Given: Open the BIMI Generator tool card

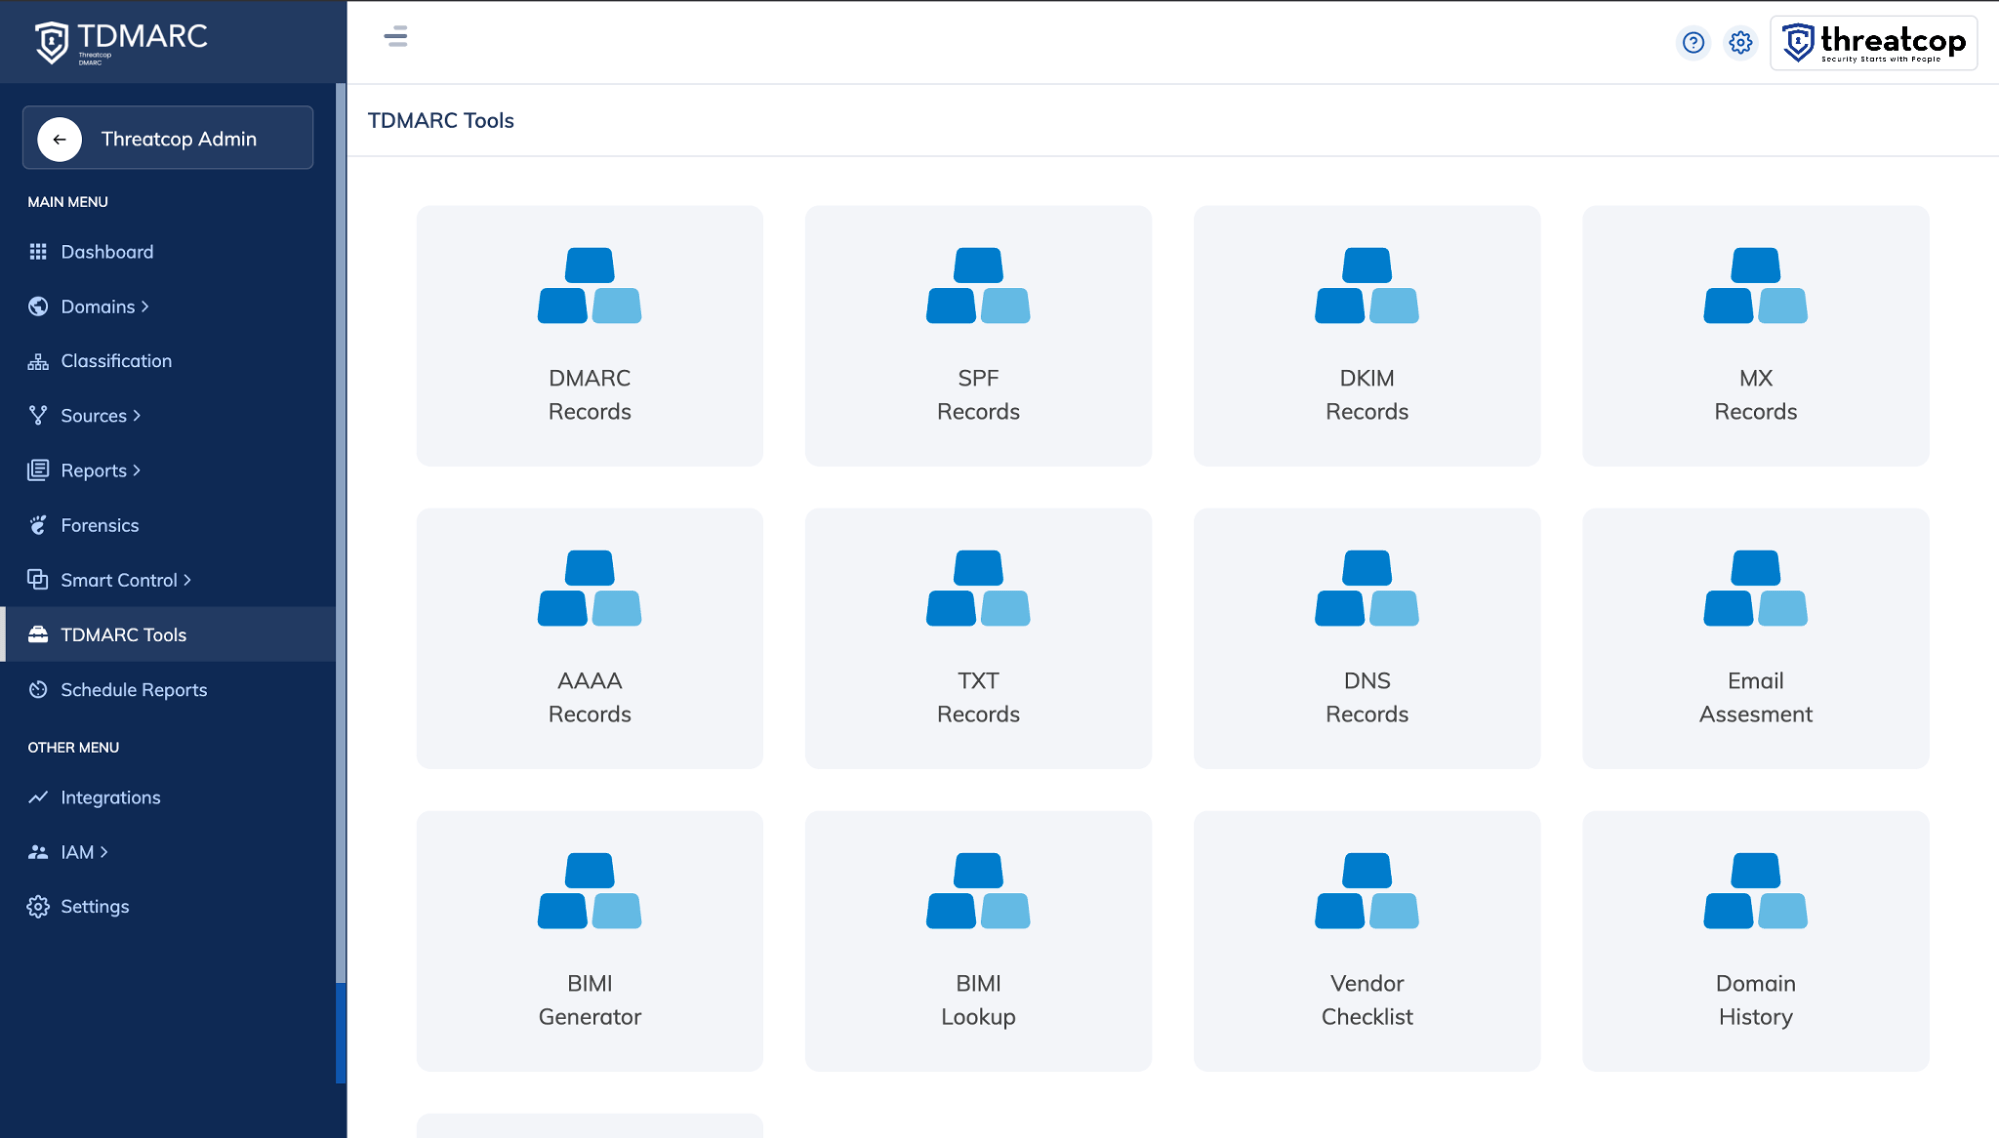Looking at the screenshot, I should click(589, 941).
